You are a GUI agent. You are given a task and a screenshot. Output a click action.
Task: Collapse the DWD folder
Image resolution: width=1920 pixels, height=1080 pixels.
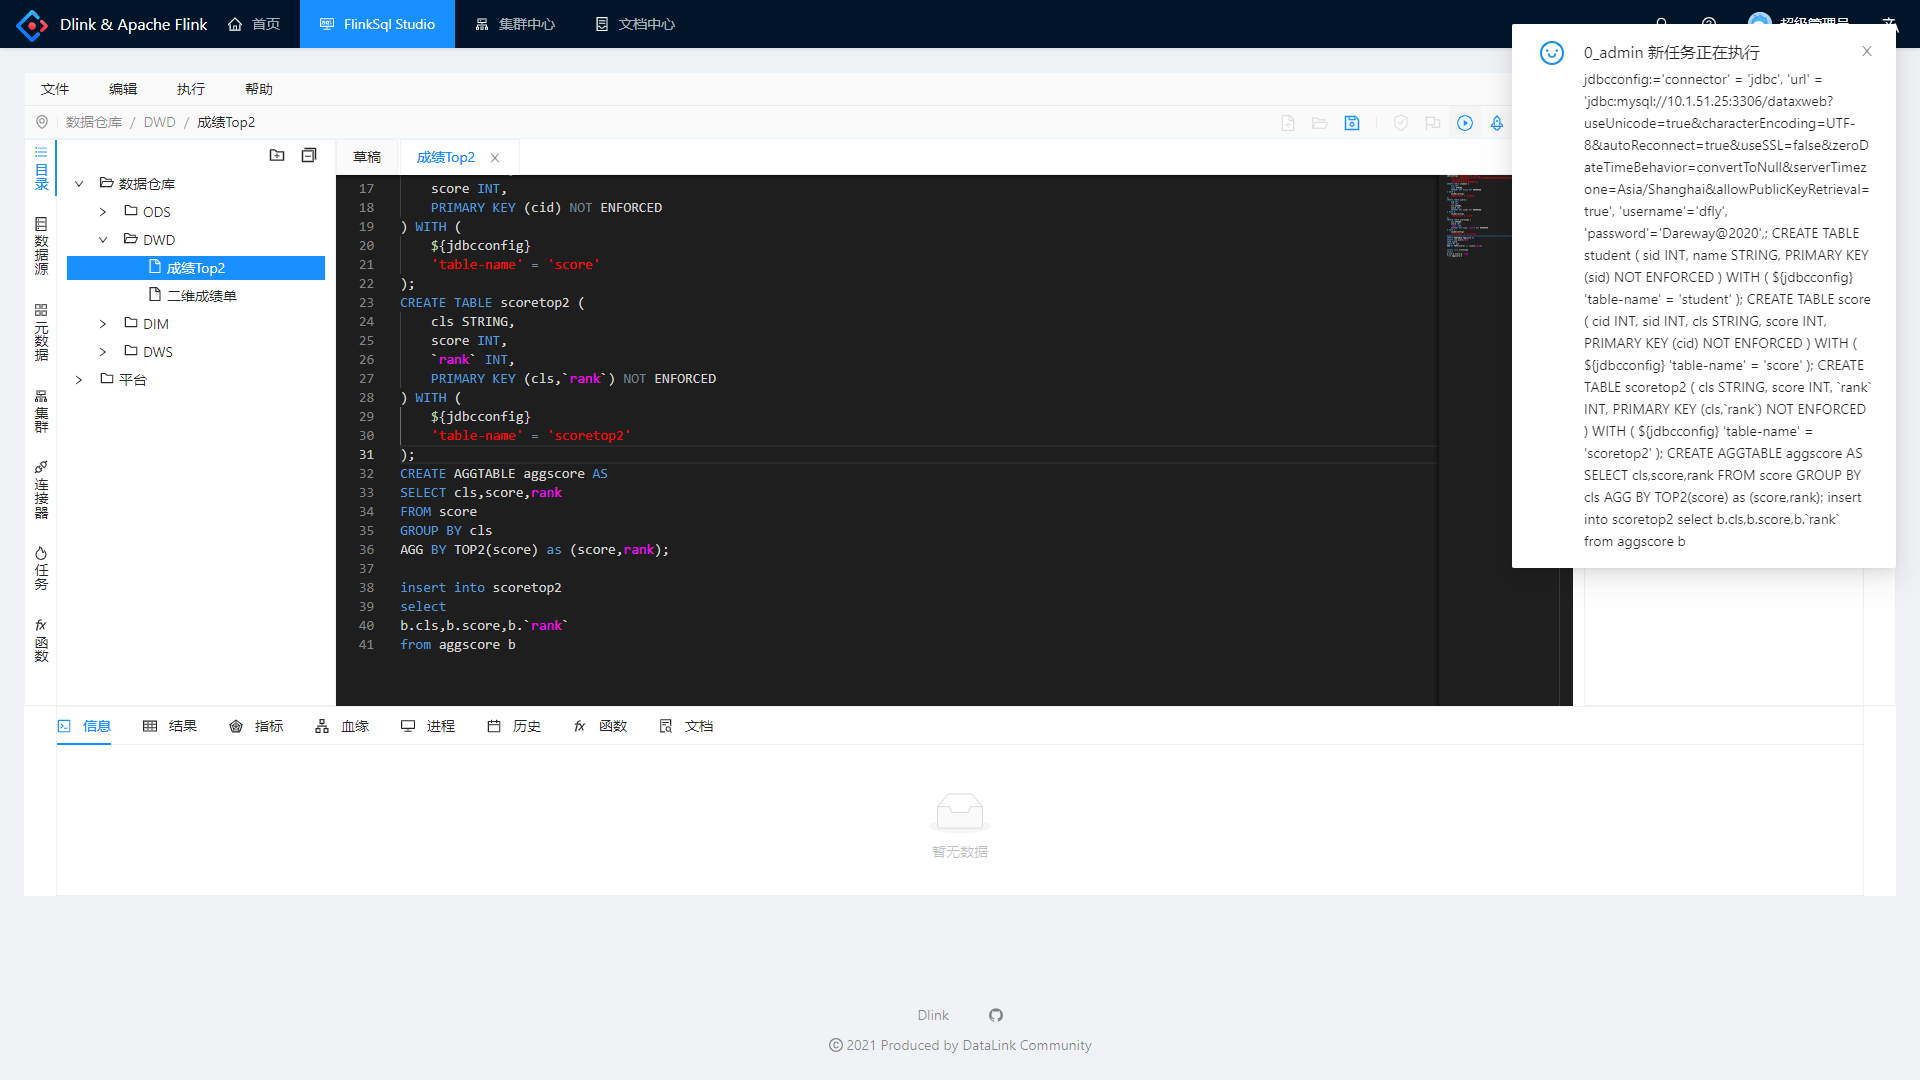click(103, 240)
